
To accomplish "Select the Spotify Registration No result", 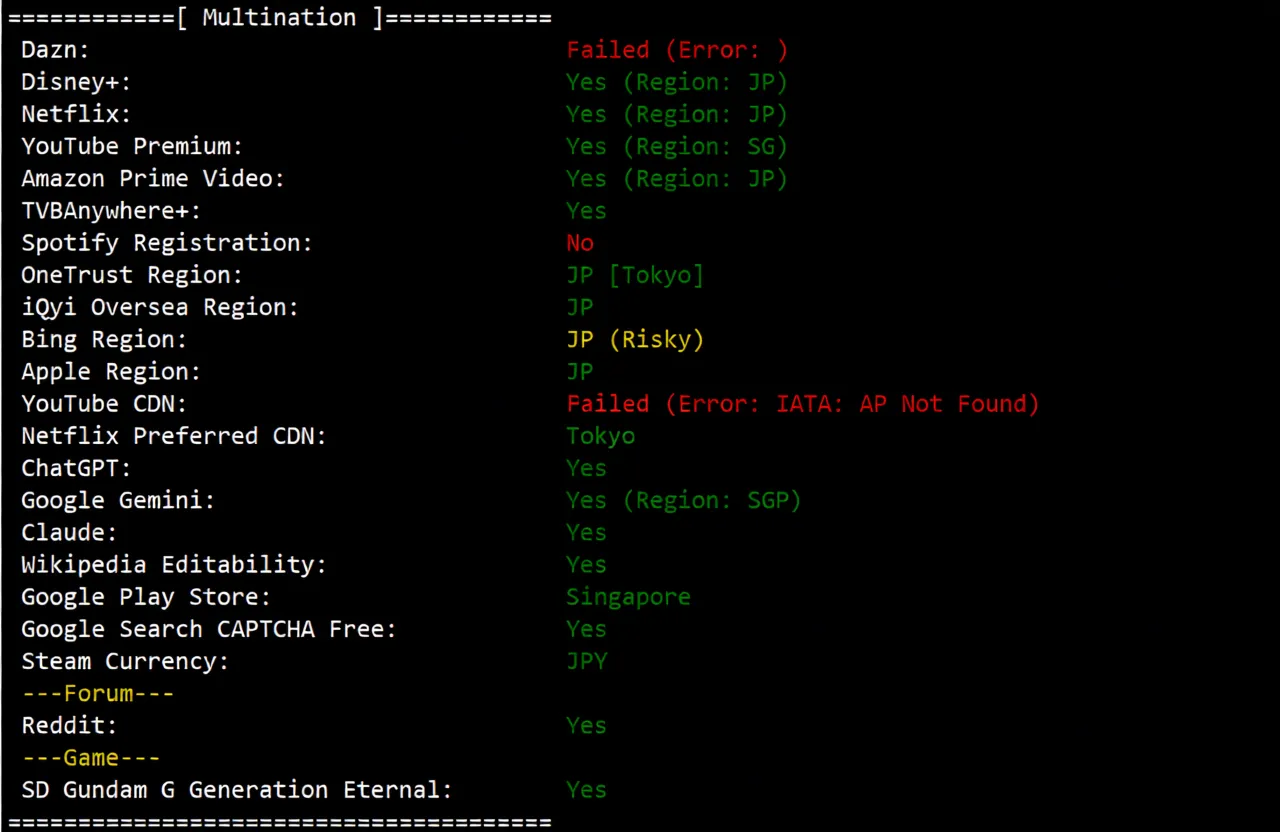I will [580, 242].
